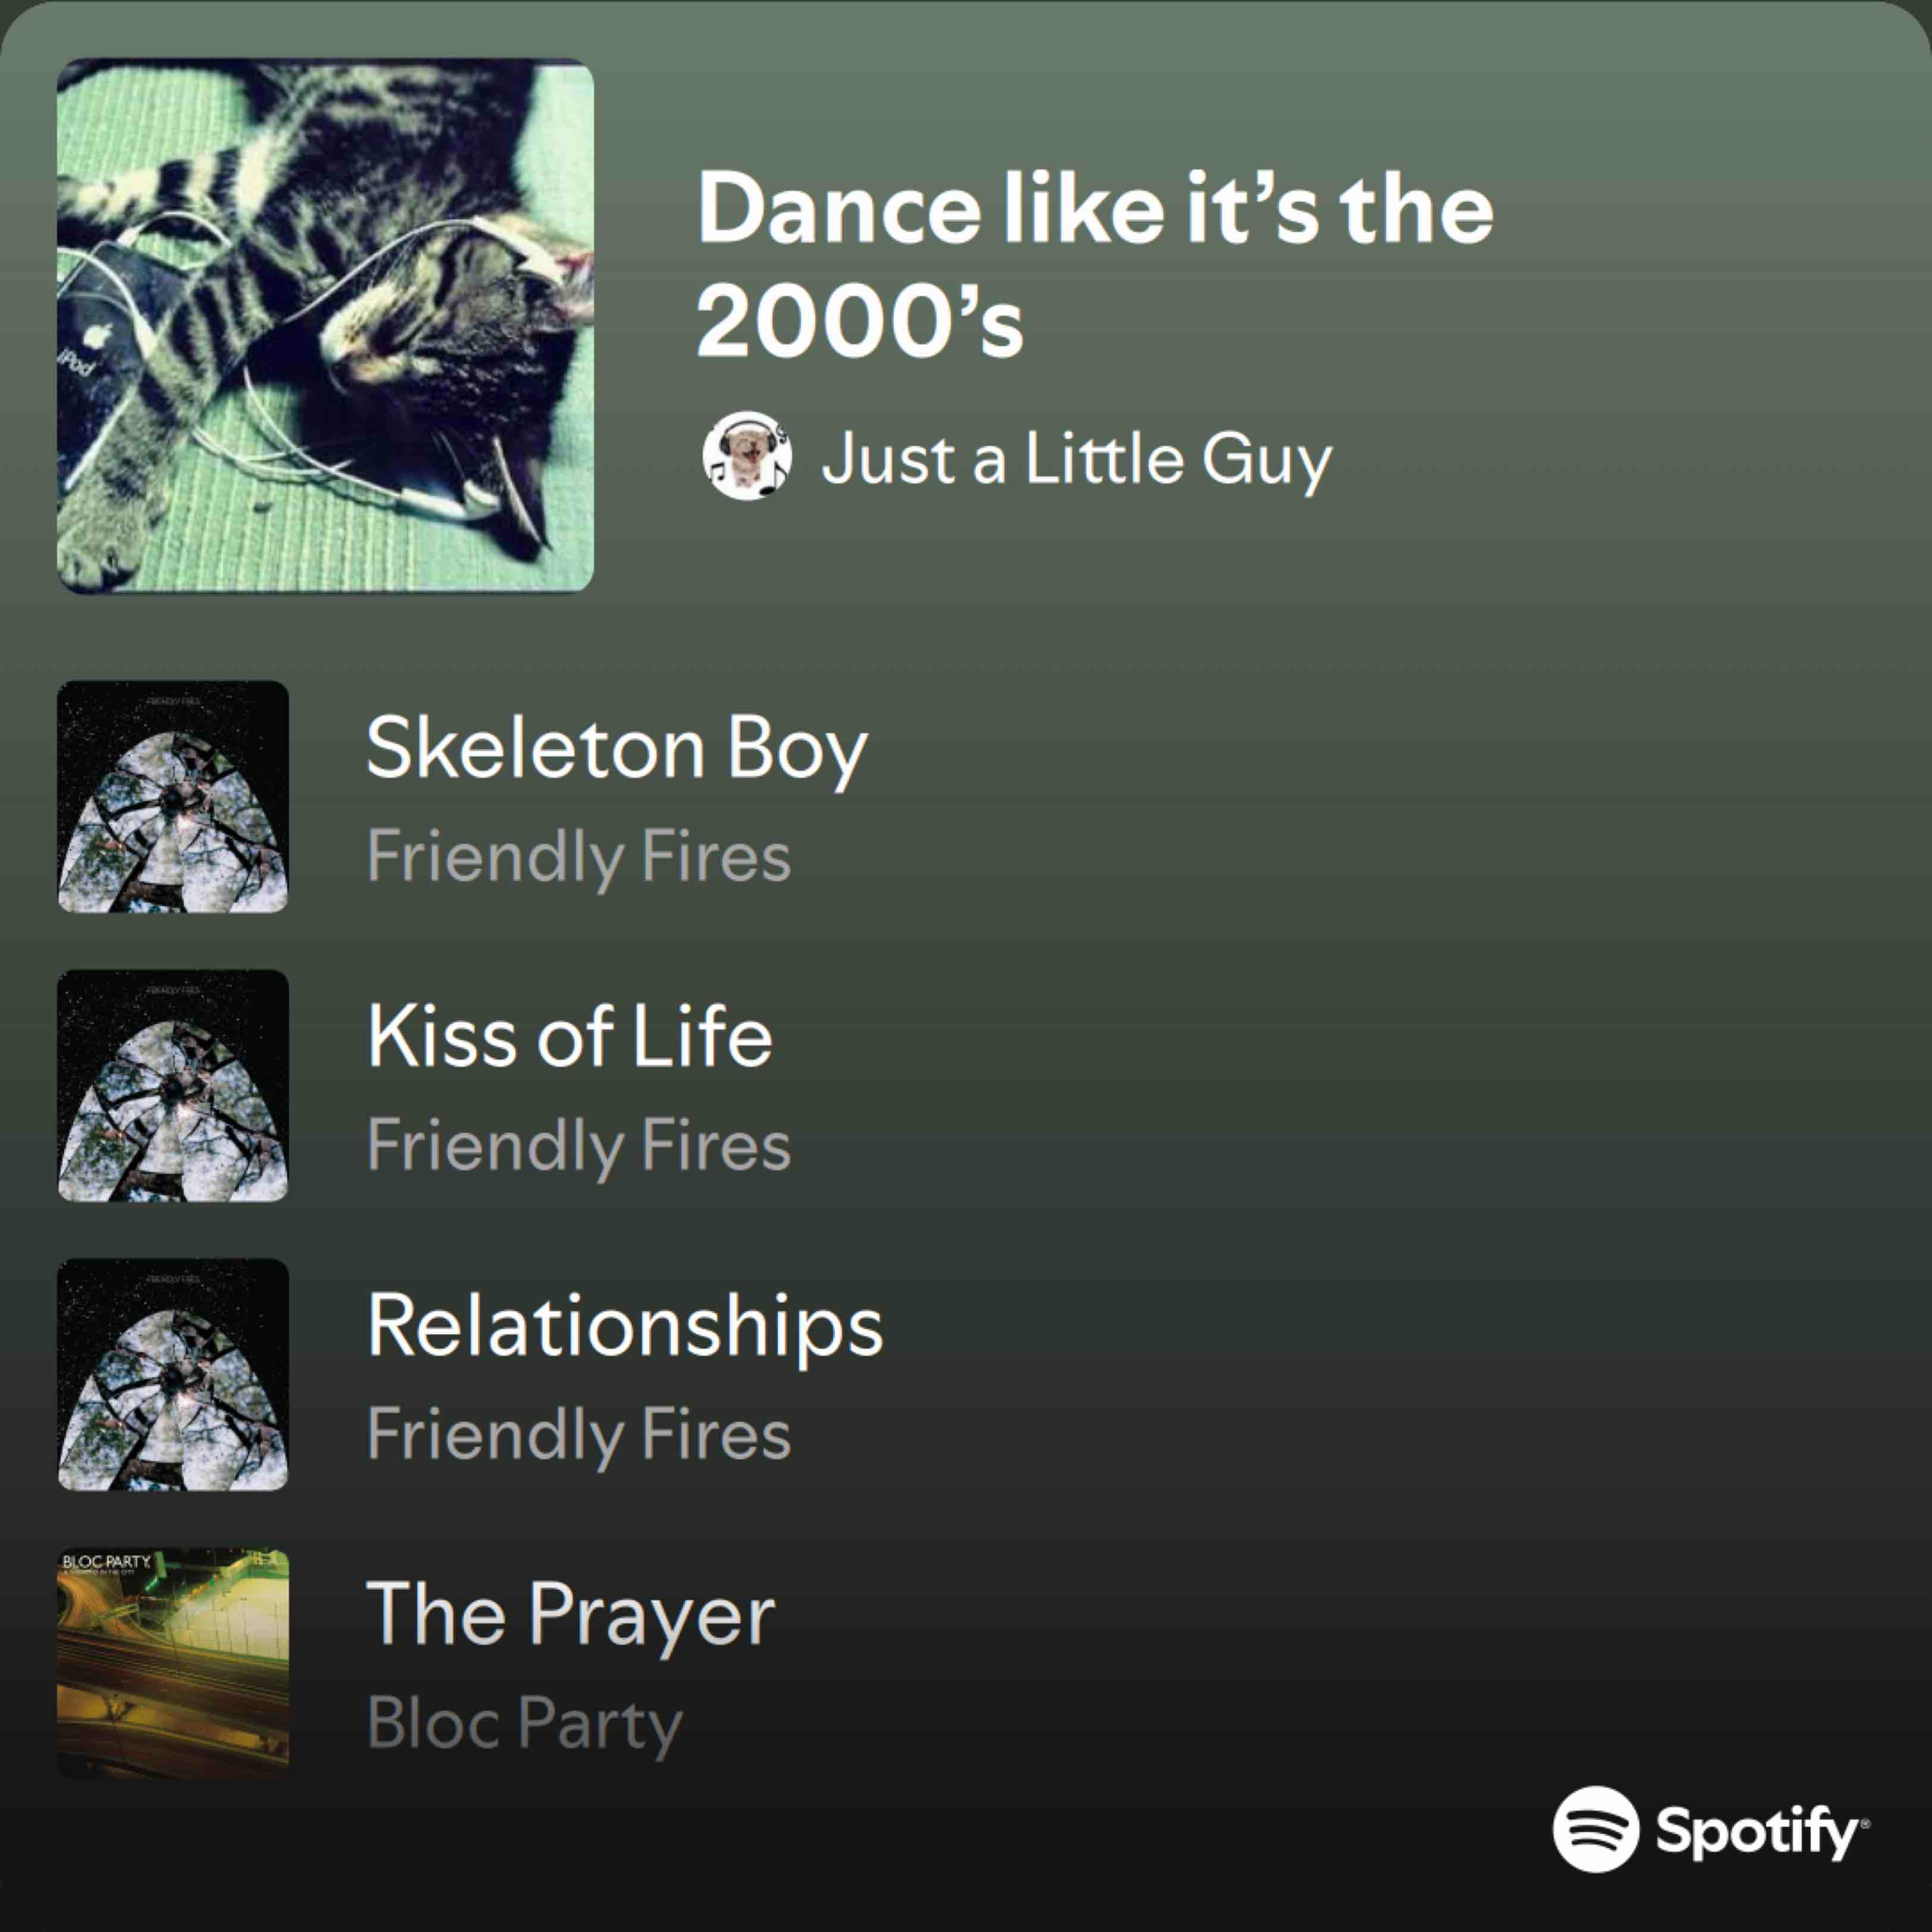Open the Just a Little Guy profile name

1076,460
